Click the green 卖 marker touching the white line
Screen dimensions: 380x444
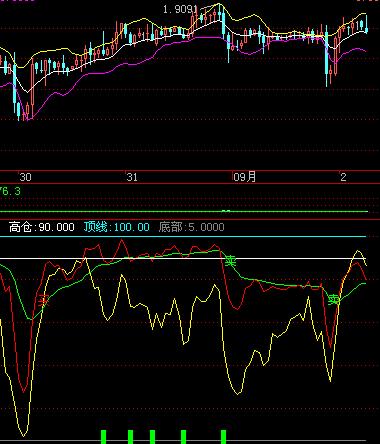[x=230, y=261]
